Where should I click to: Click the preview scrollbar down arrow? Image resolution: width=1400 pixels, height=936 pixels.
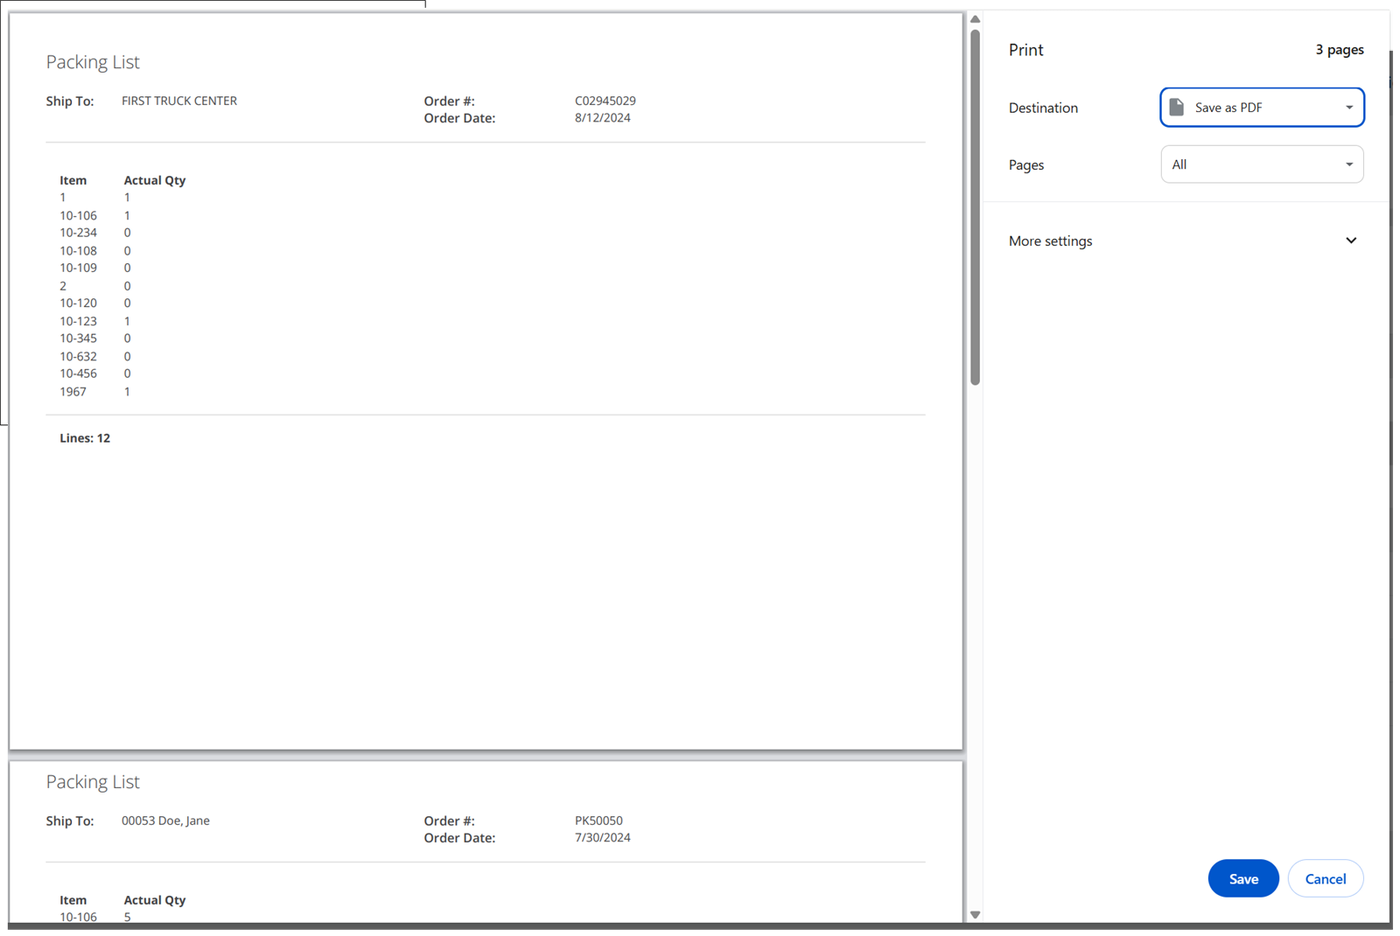pyautogui.click(x=974, y=914)
